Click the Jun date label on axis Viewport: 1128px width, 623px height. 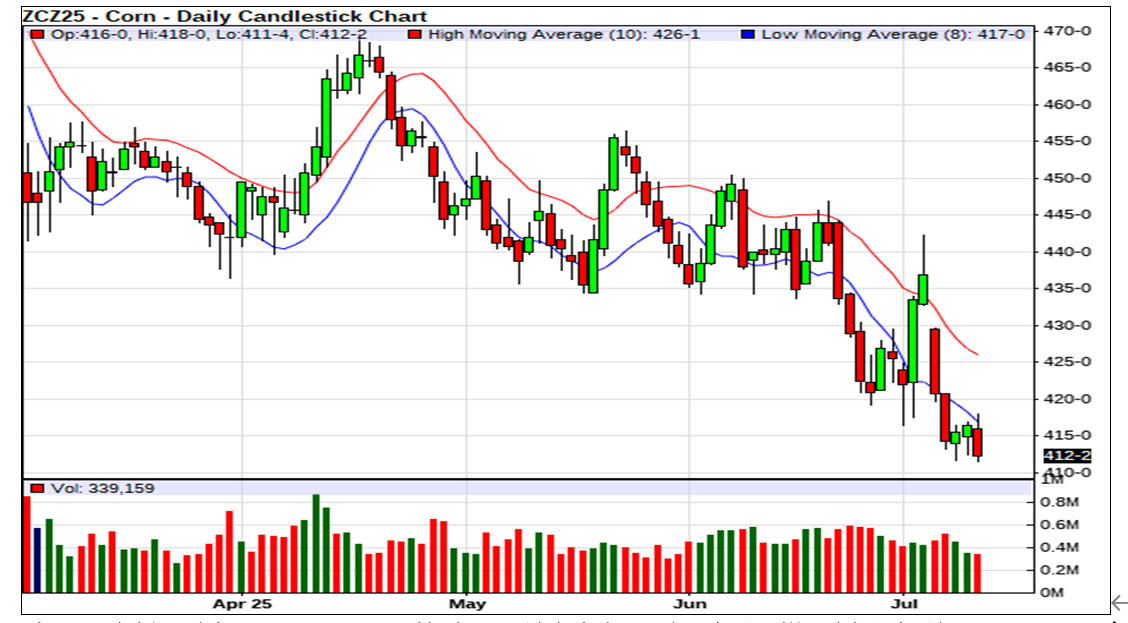690,604
